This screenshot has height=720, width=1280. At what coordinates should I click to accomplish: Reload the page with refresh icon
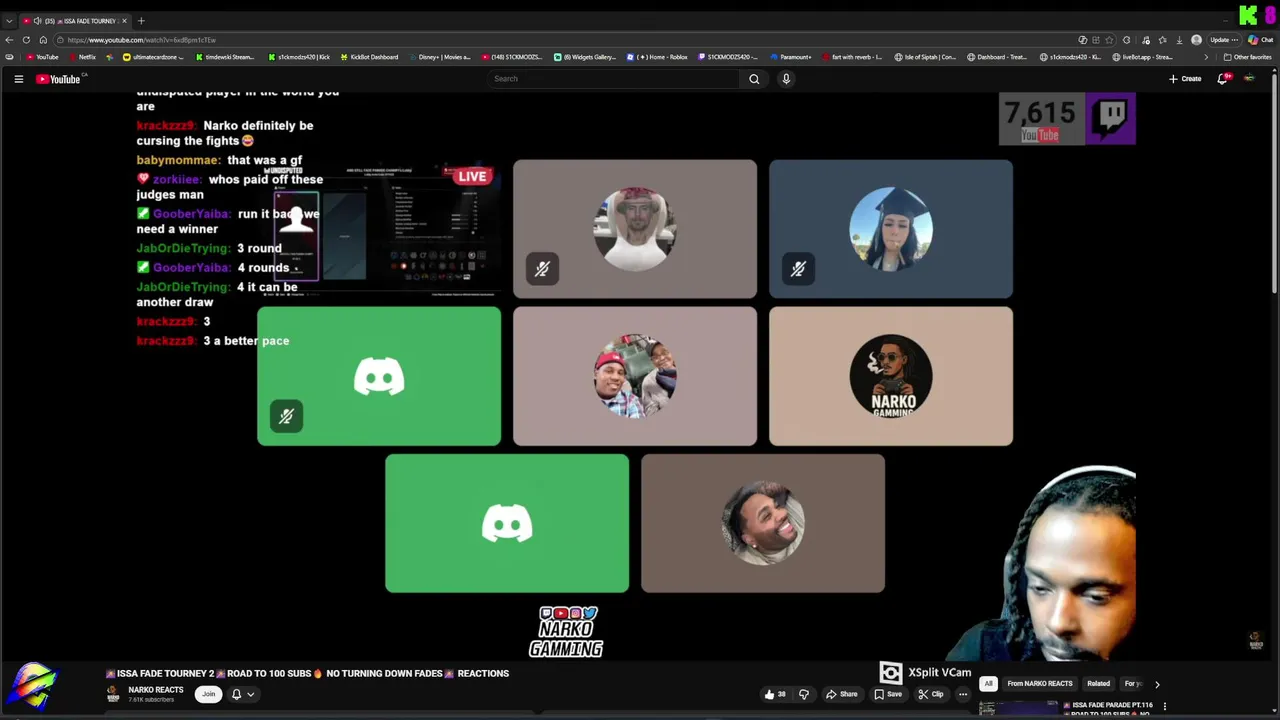tap(26, 40)
